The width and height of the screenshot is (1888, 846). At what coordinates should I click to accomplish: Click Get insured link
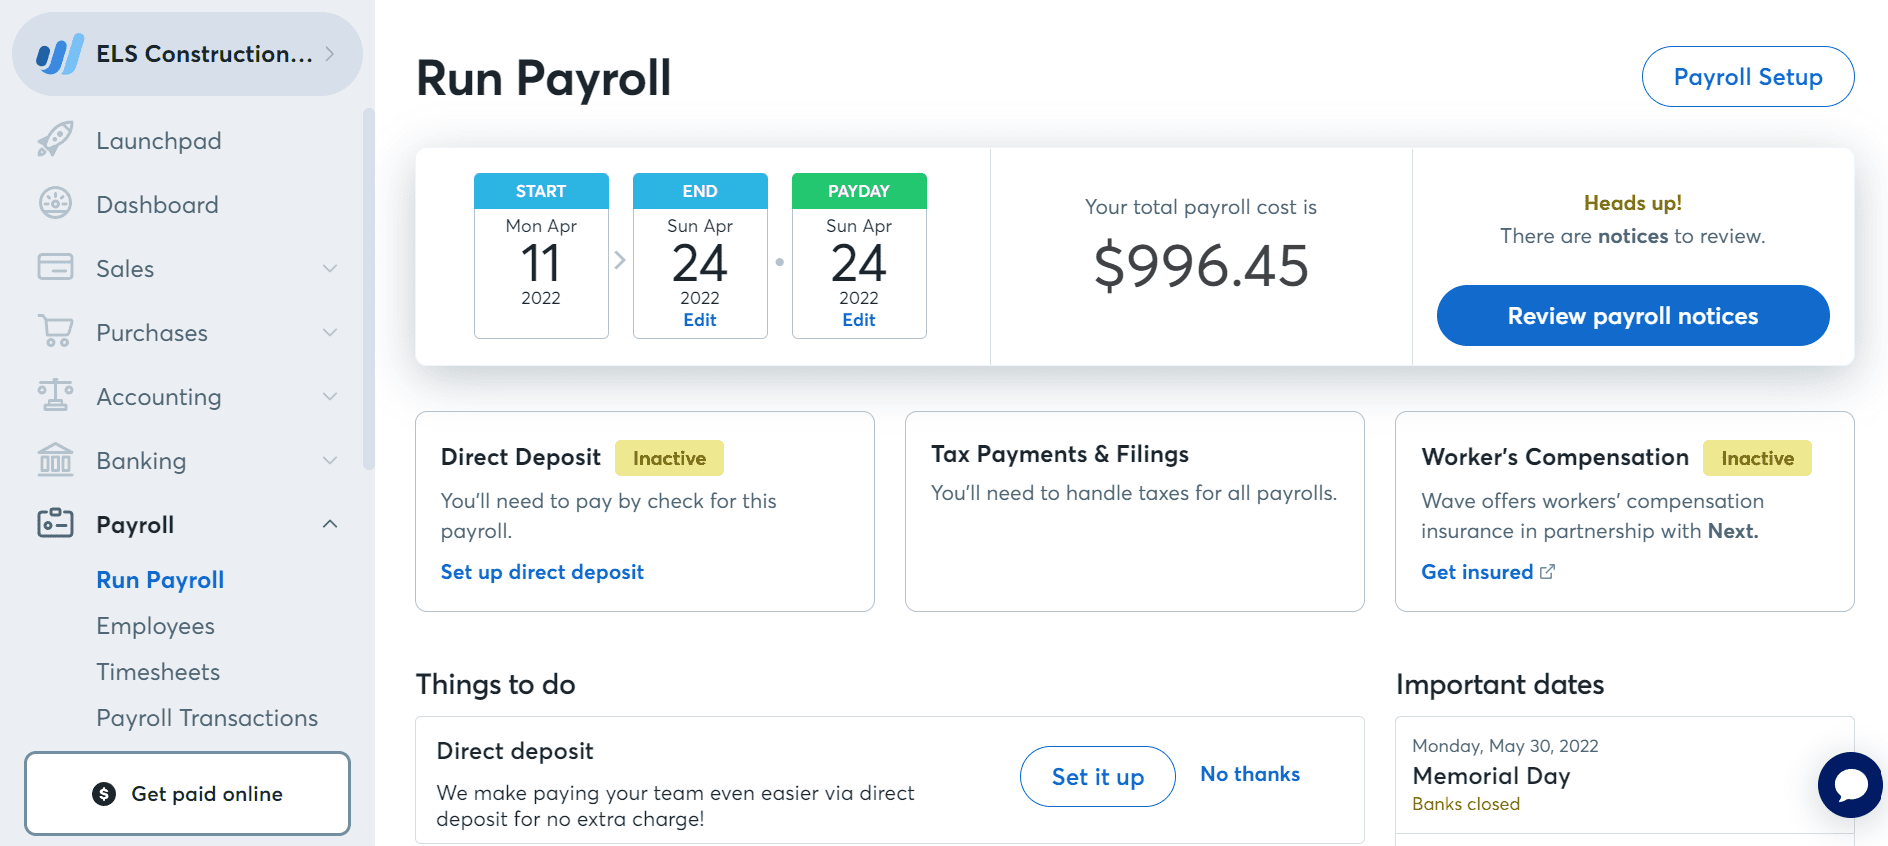point(1477,572)
